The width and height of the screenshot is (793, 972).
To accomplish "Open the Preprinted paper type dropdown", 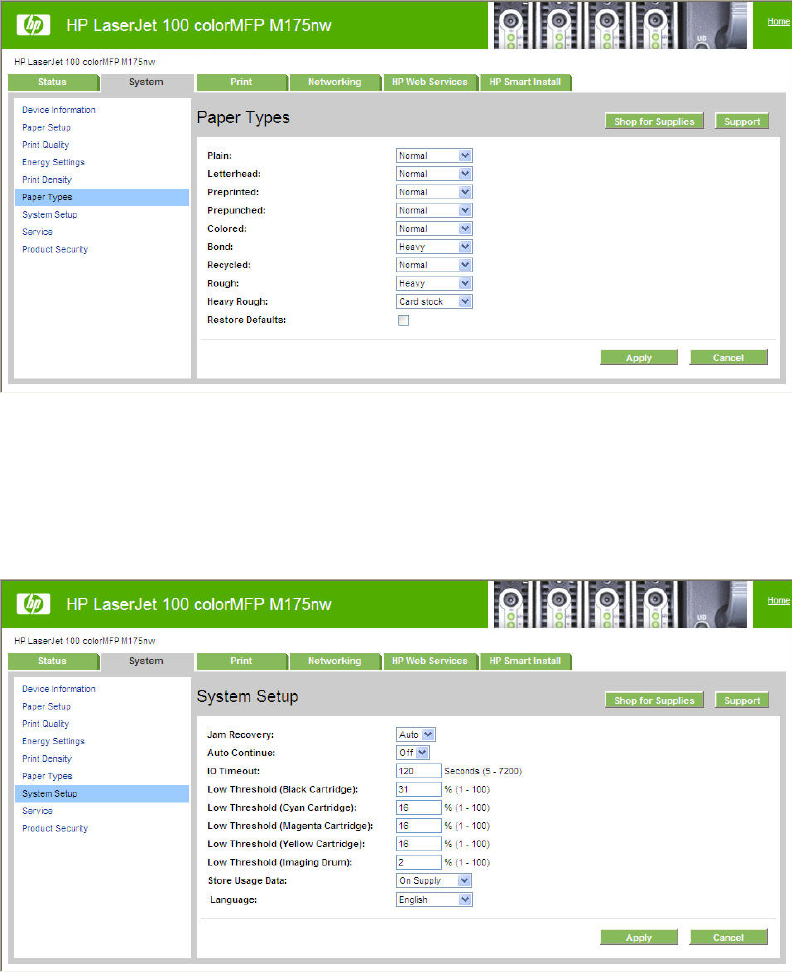I will (x=434, y=192).
